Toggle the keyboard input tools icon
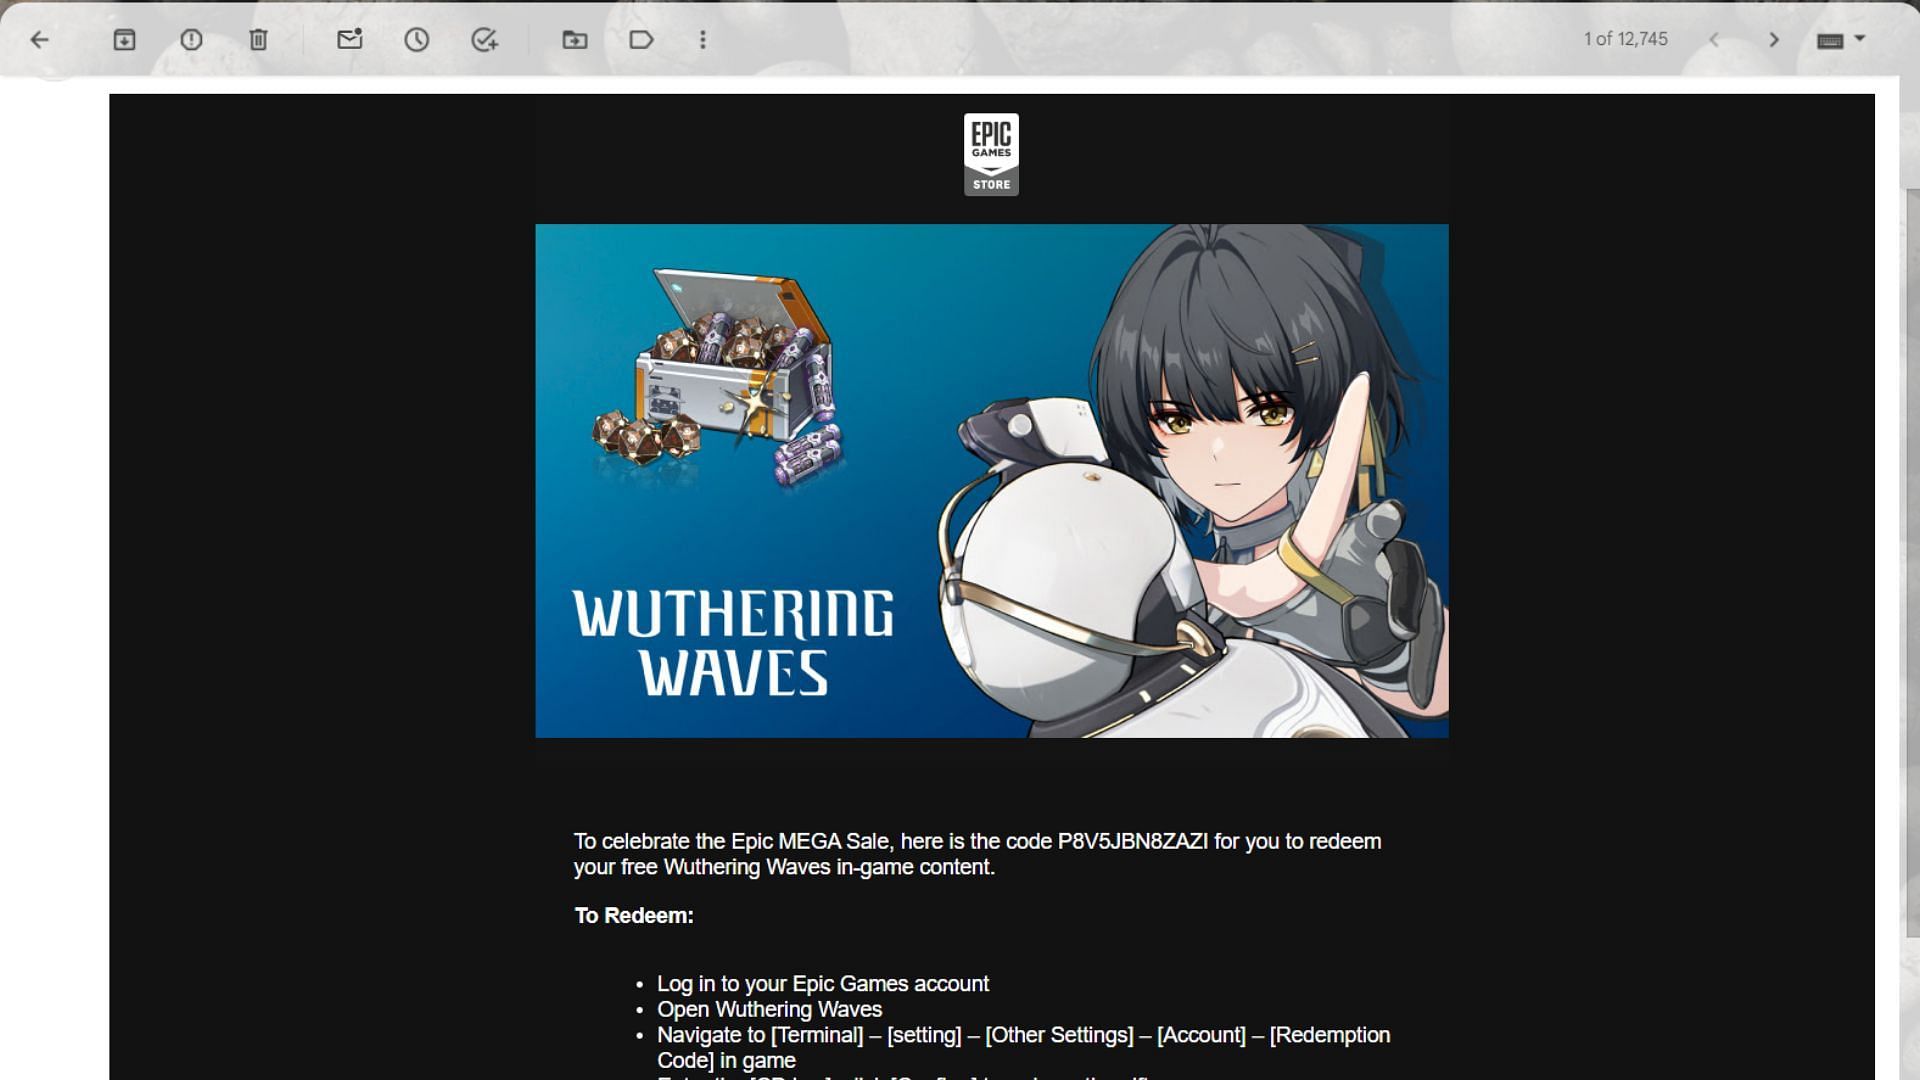This screenshot has width=1920, height=1080. [x=1830, y=40]
